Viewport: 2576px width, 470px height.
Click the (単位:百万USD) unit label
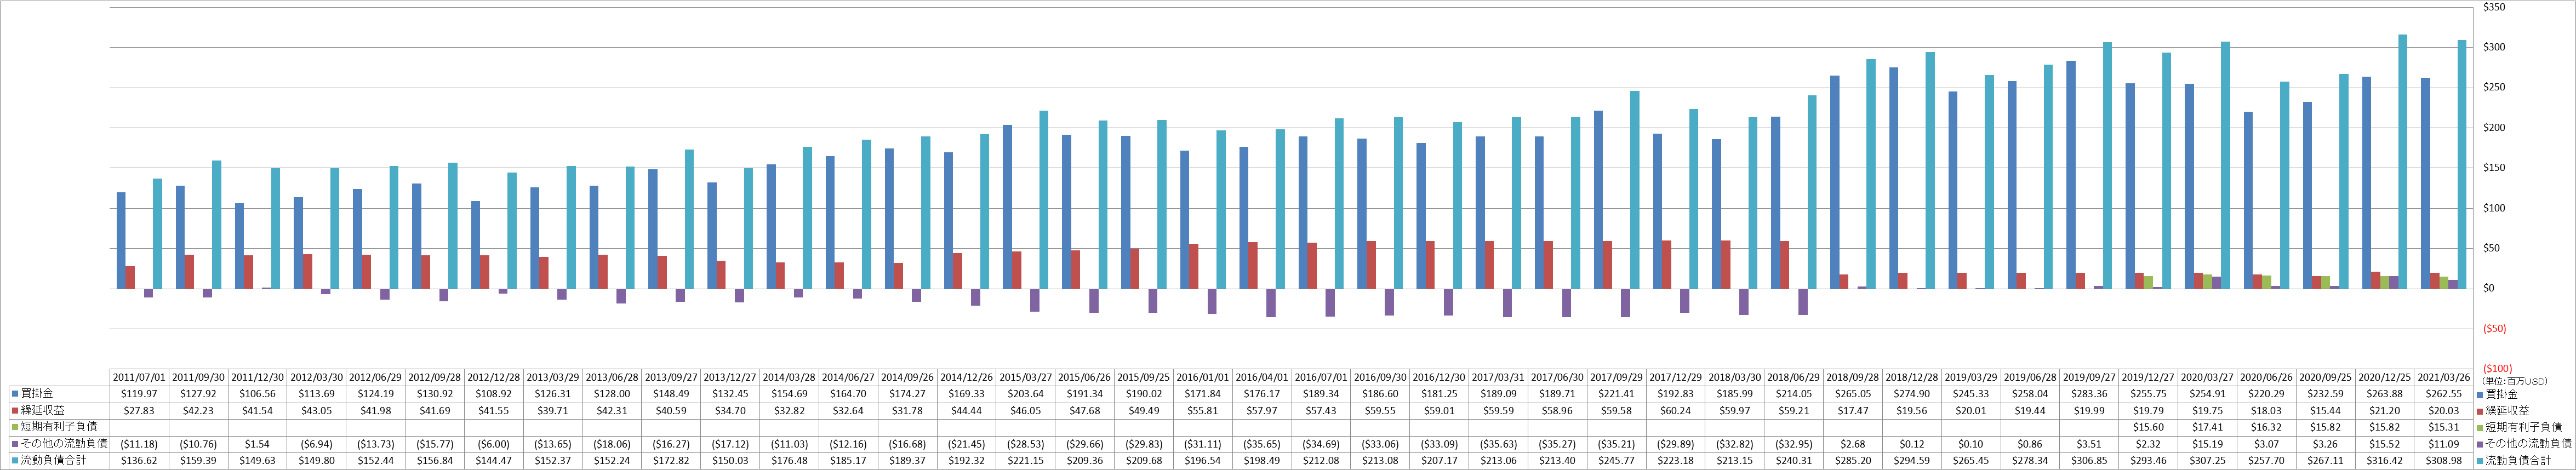(x=2514, y=381)
